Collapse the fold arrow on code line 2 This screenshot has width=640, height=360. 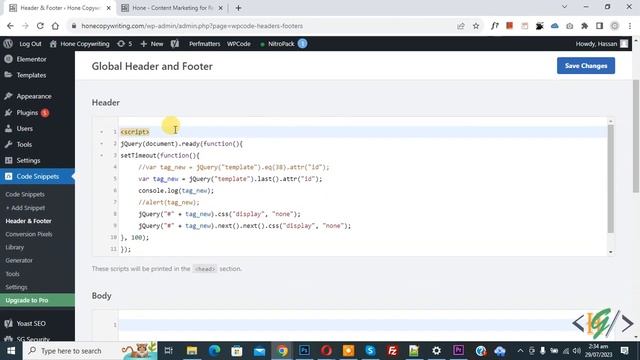click(102, 144)
